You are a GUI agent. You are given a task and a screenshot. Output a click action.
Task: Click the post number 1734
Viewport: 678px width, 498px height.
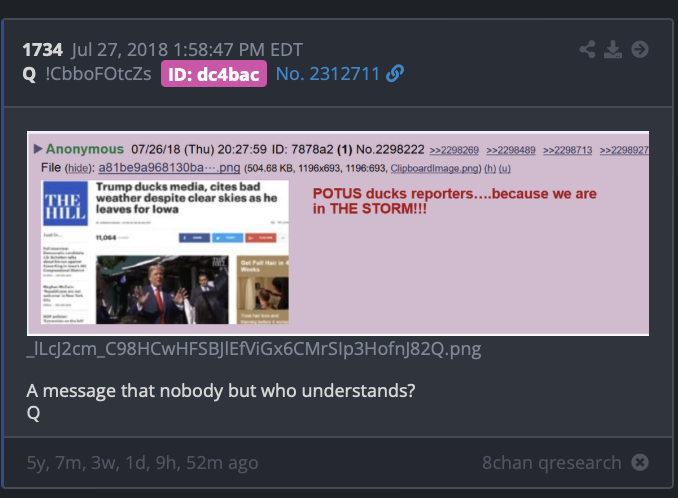pyautogui.click(x=42, y=50)
